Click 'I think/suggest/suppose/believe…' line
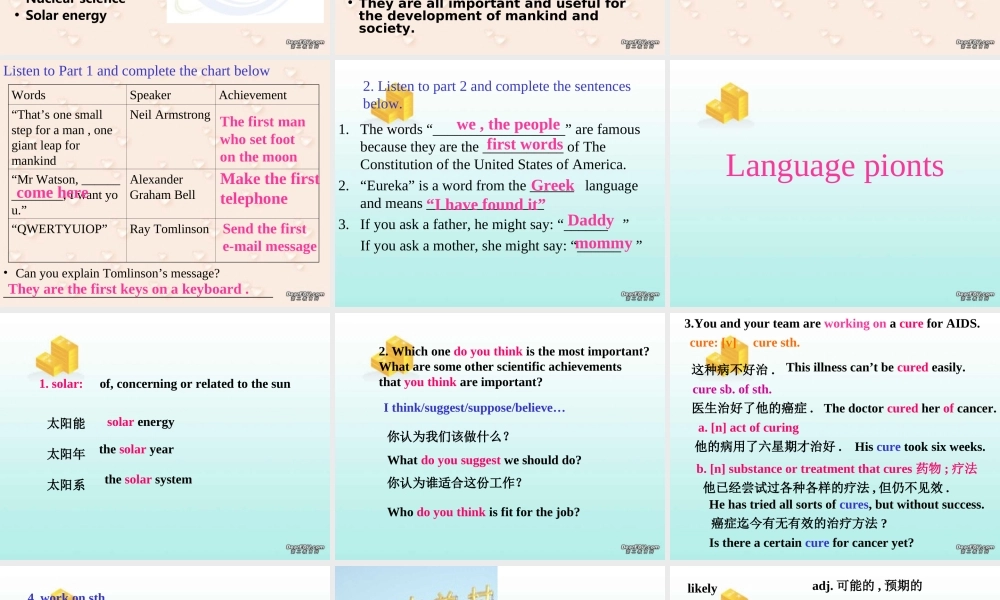 click(x=474, y=408)
